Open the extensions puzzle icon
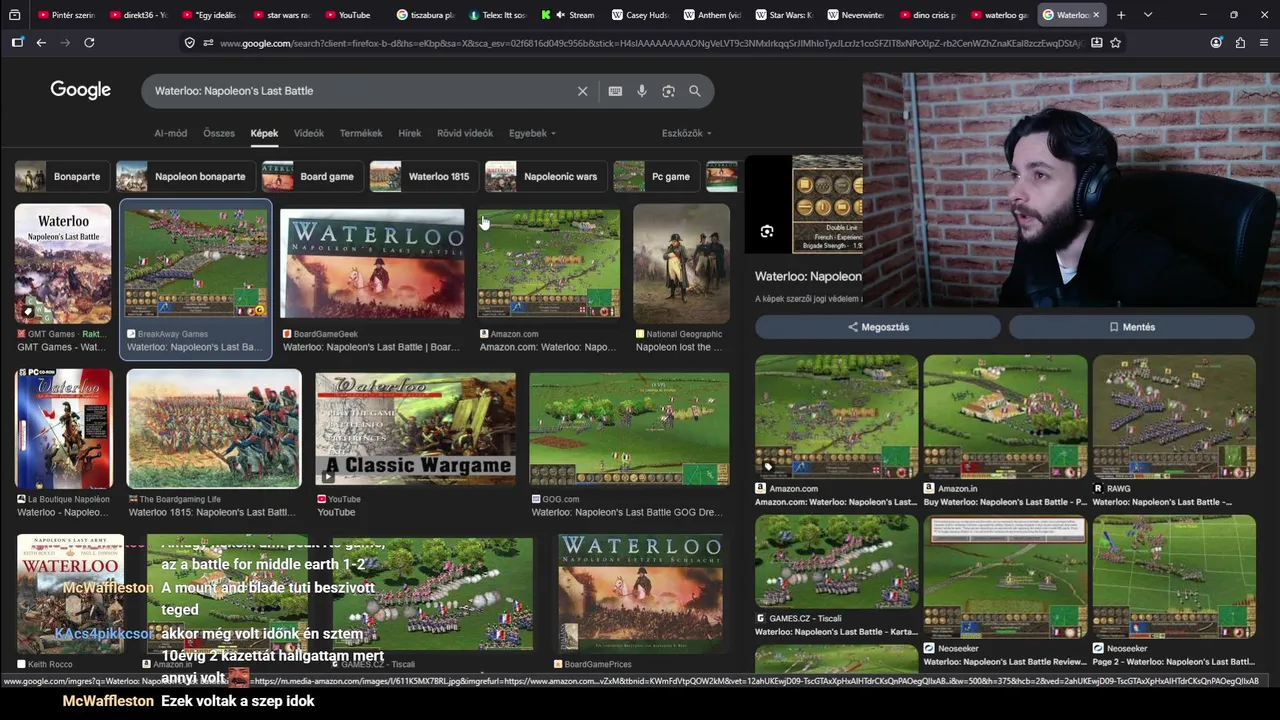This screenshot has width=1280, height=720. tap(1240, 43)
